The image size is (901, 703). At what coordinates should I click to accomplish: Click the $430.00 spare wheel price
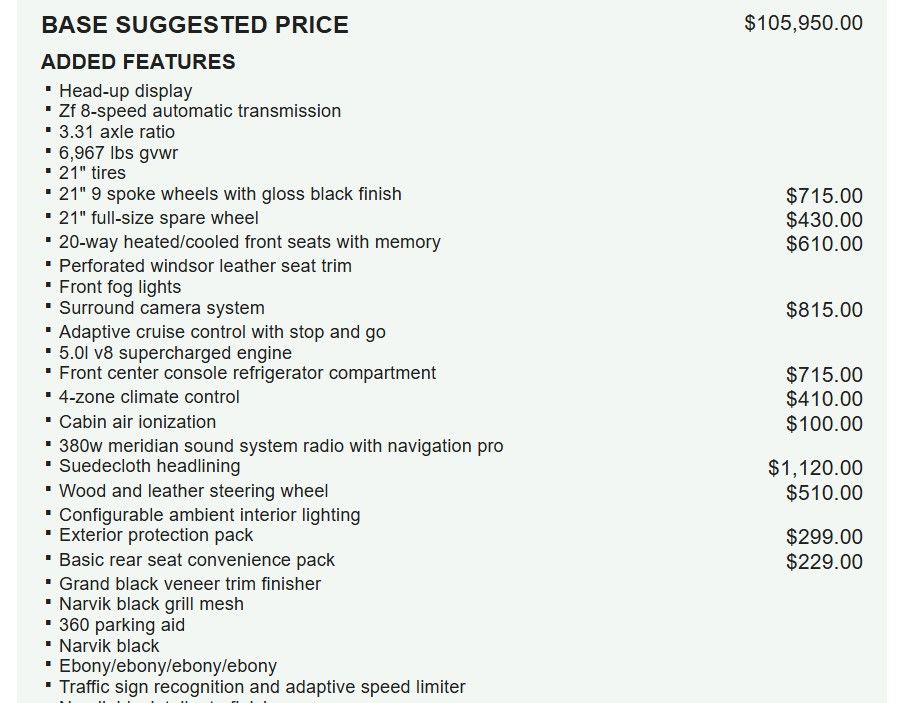[x=824, y=220]
